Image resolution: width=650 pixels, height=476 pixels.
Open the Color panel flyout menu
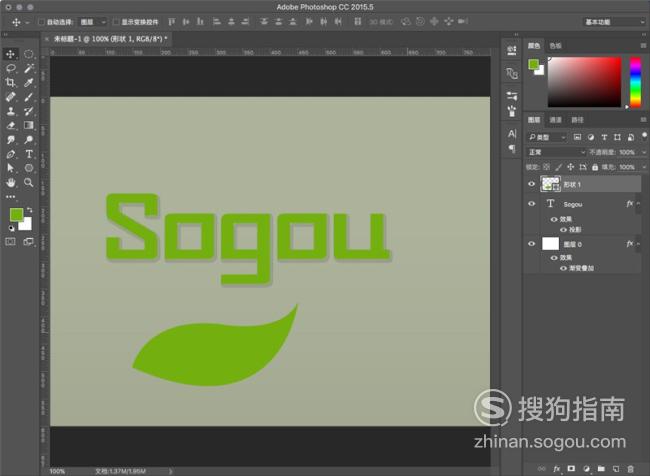tap(643, 45)
